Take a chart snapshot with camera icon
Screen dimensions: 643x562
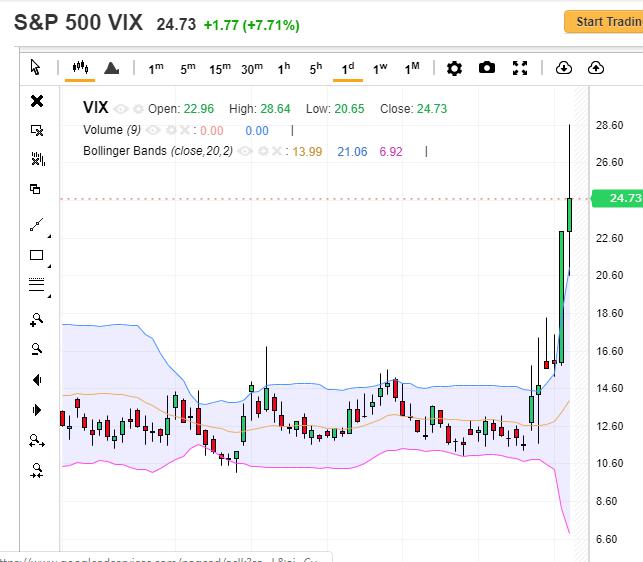coord(487,68)
